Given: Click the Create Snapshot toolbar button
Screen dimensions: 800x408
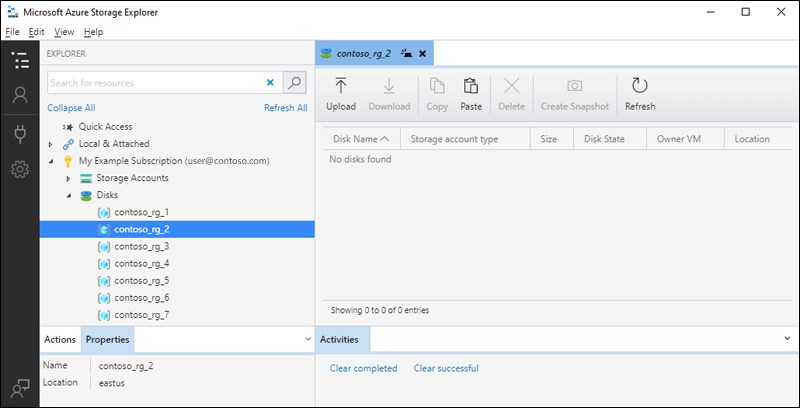Looking at the screenshot, I should pos(575,94).
